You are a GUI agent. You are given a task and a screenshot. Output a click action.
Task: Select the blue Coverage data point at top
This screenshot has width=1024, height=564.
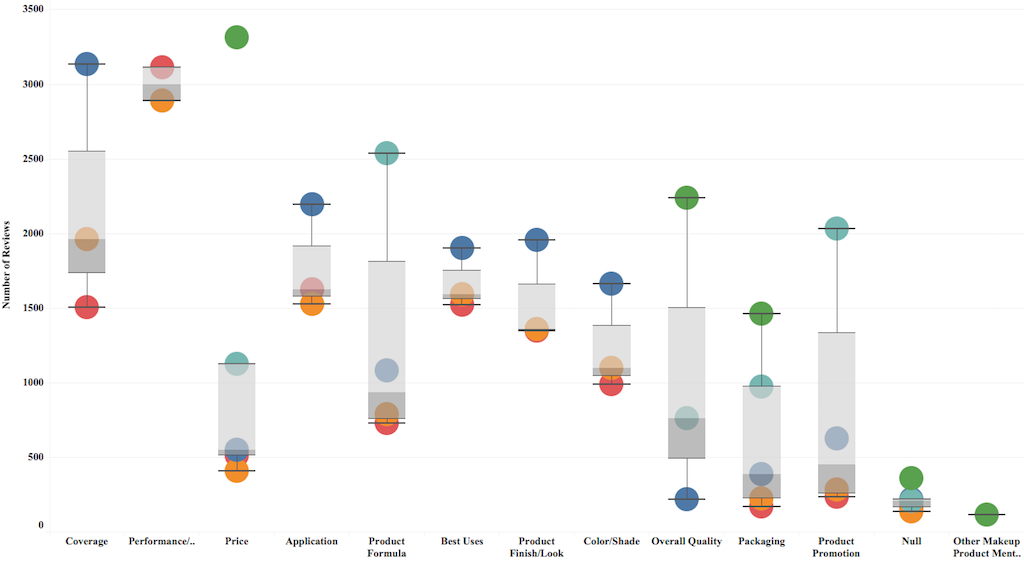pyautogui.click(x=87, y=65)
